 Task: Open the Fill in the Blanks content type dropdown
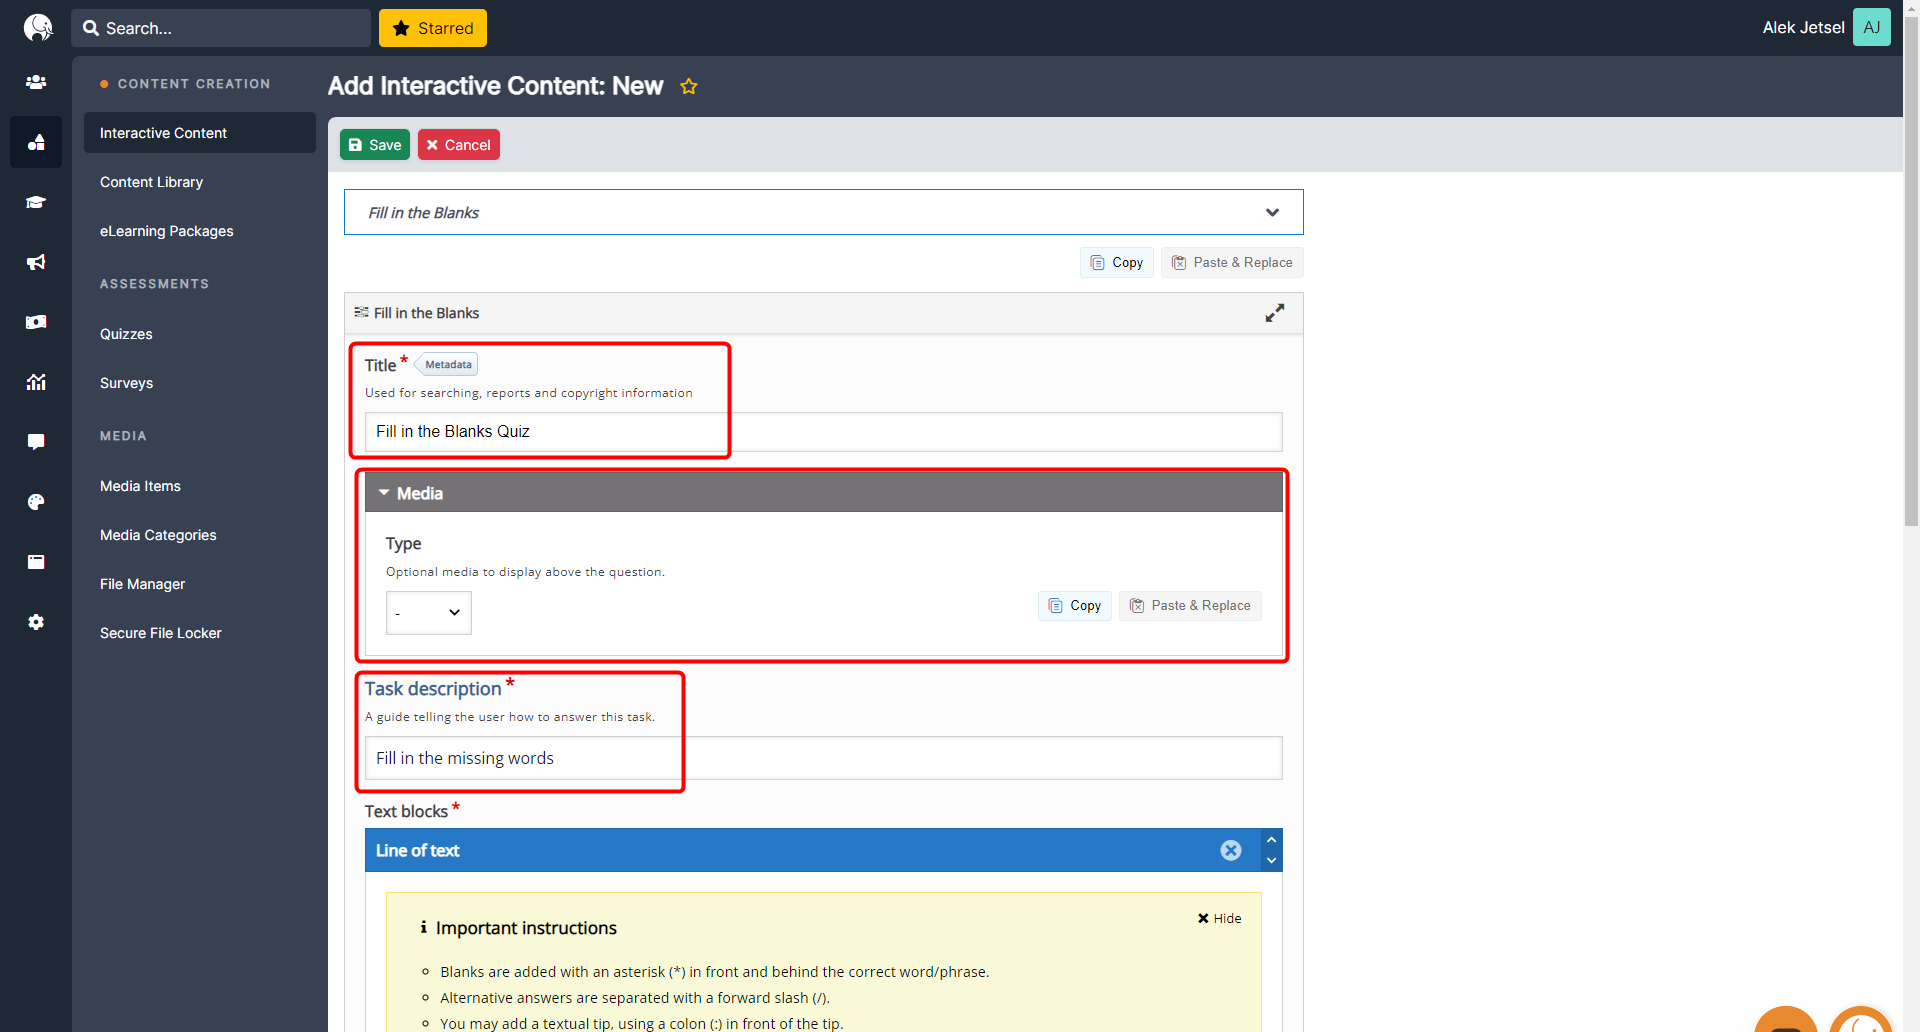(x=823, y=212)
